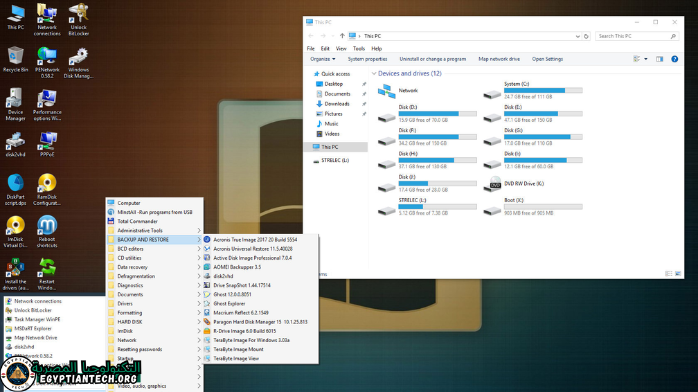Click System properties button
The width and height of the screenshot is (698, 392).
(367, 59)
